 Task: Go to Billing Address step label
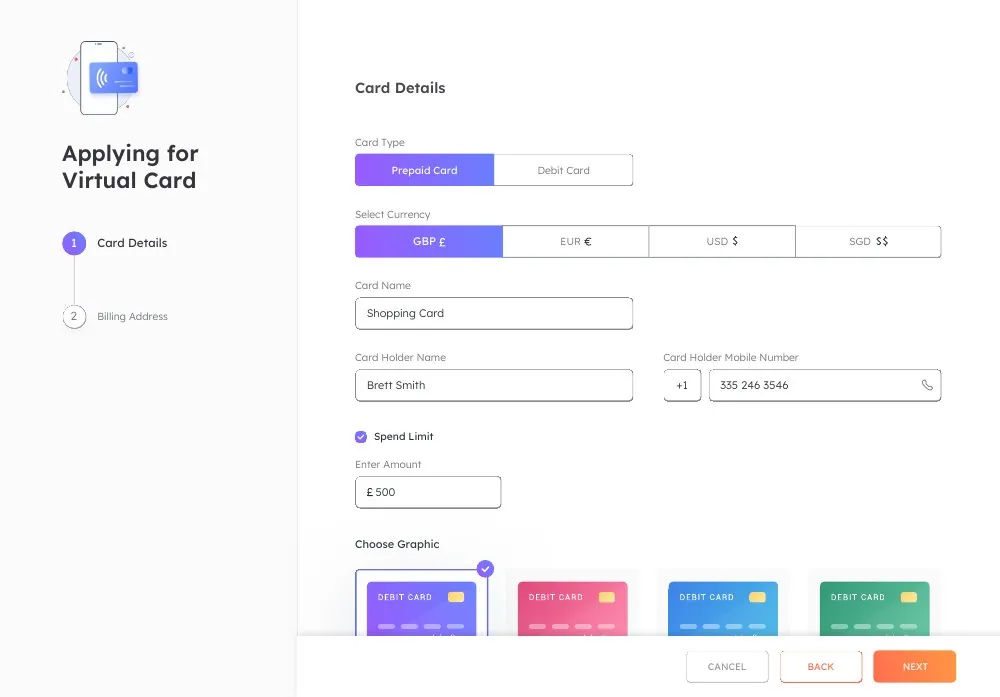pyautogui.click(x=132, y=316)
